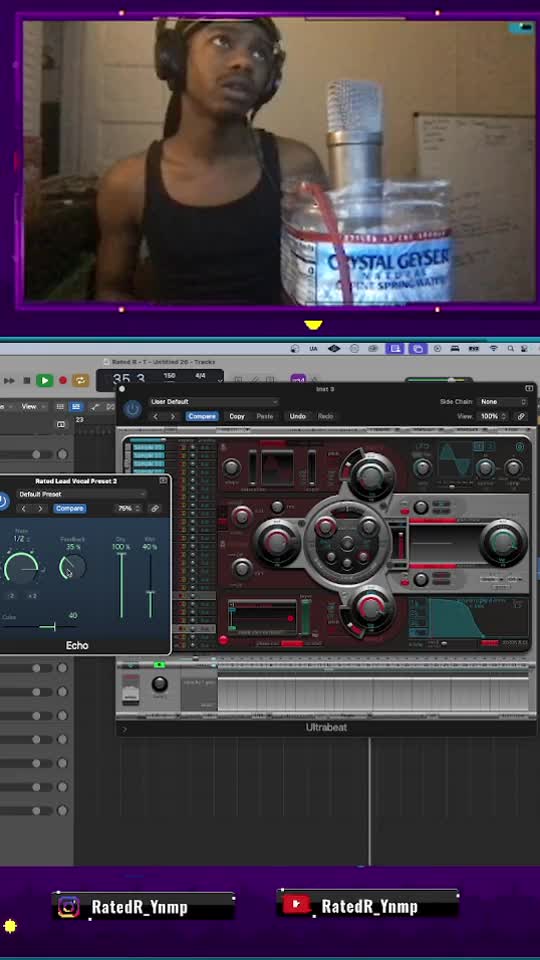The width and height of the screenshot is (540, 960).
Task: Click the link icon in Ultrabeat header
Action: [520, 416]
